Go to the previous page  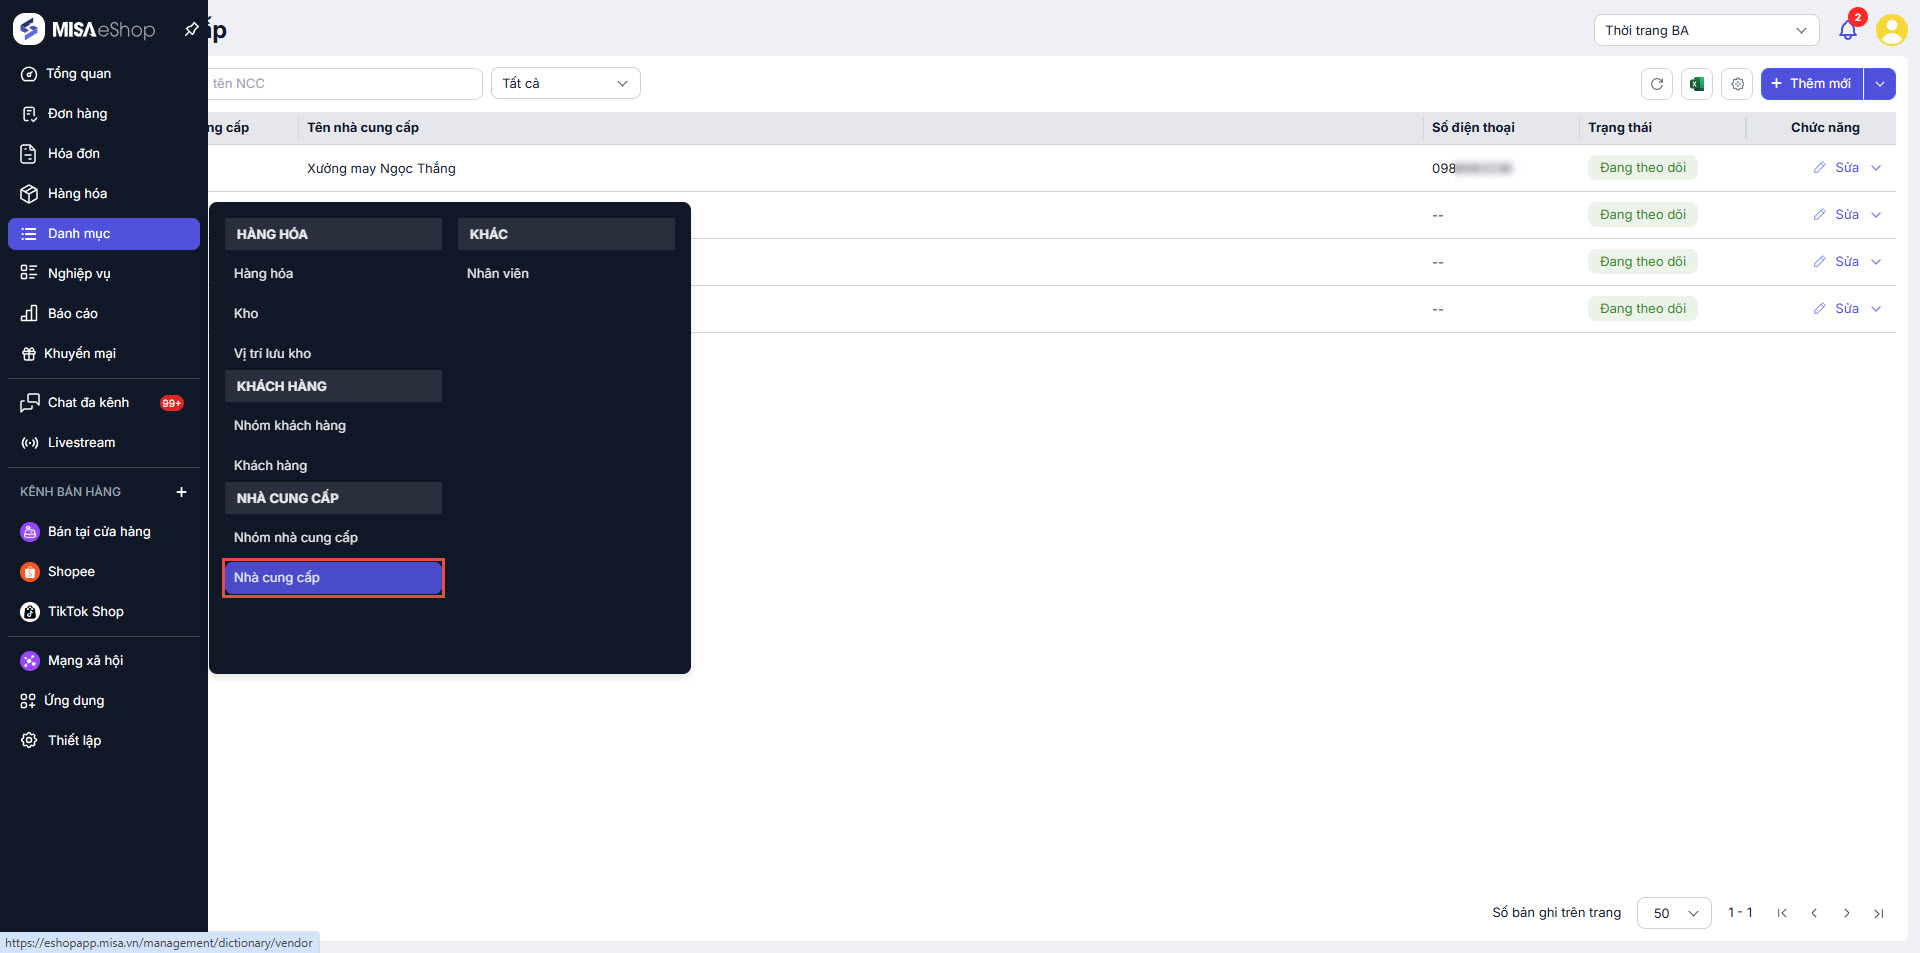1814,913
